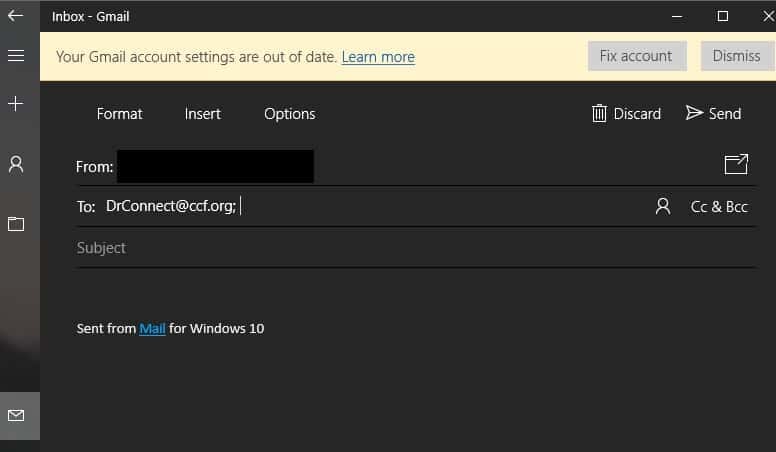Create new mail with plus icon
The image size is (776, 452).
point(16,103)
